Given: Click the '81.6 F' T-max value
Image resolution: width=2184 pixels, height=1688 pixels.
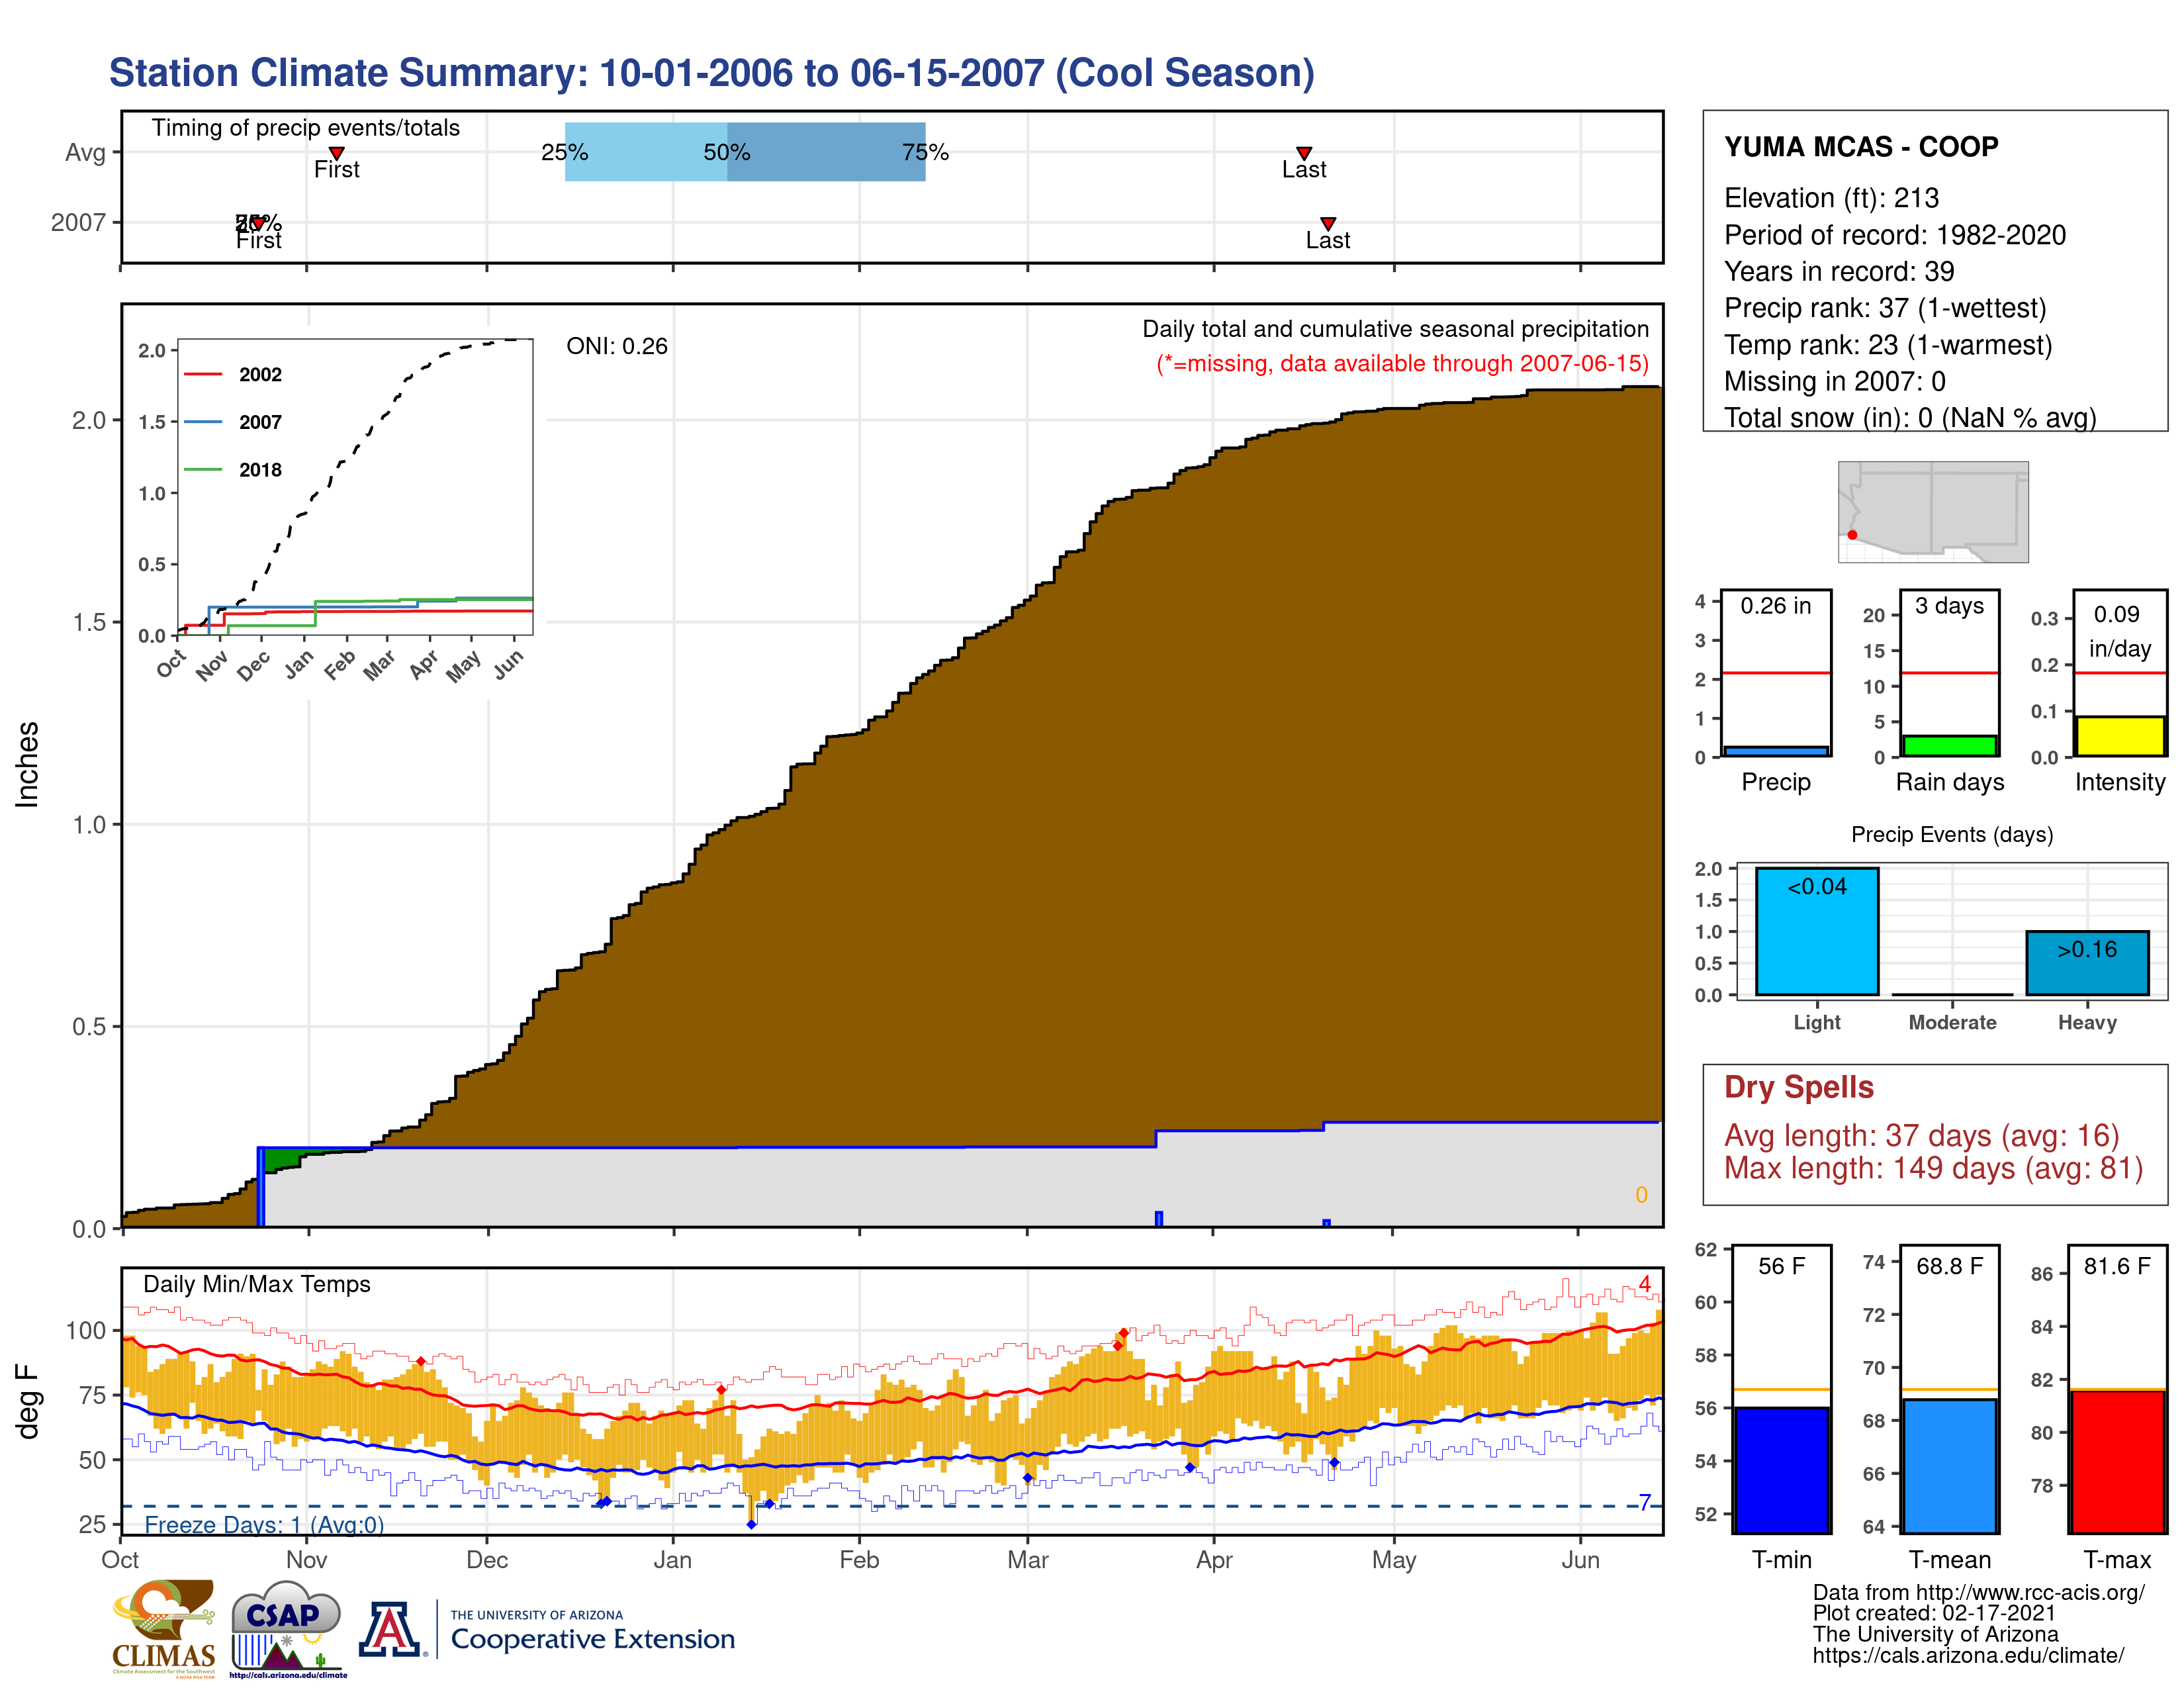Looking at the screenshot, I should pos(2117,1266).
